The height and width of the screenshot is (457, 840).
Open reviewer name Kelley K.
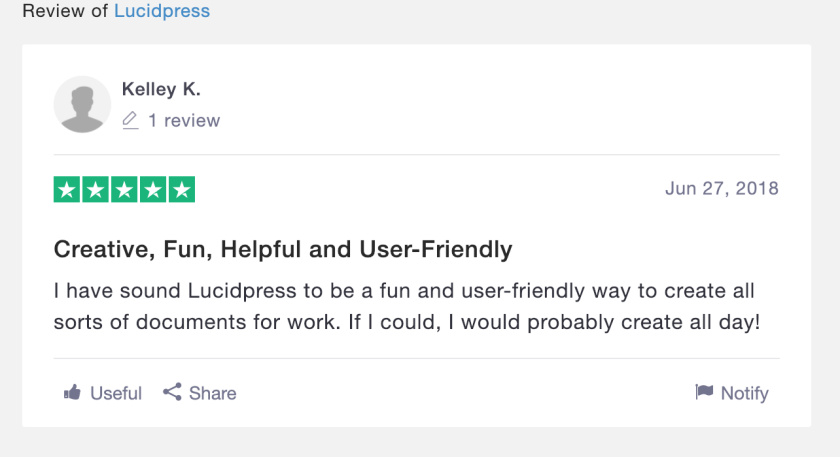tap(161, 90)
